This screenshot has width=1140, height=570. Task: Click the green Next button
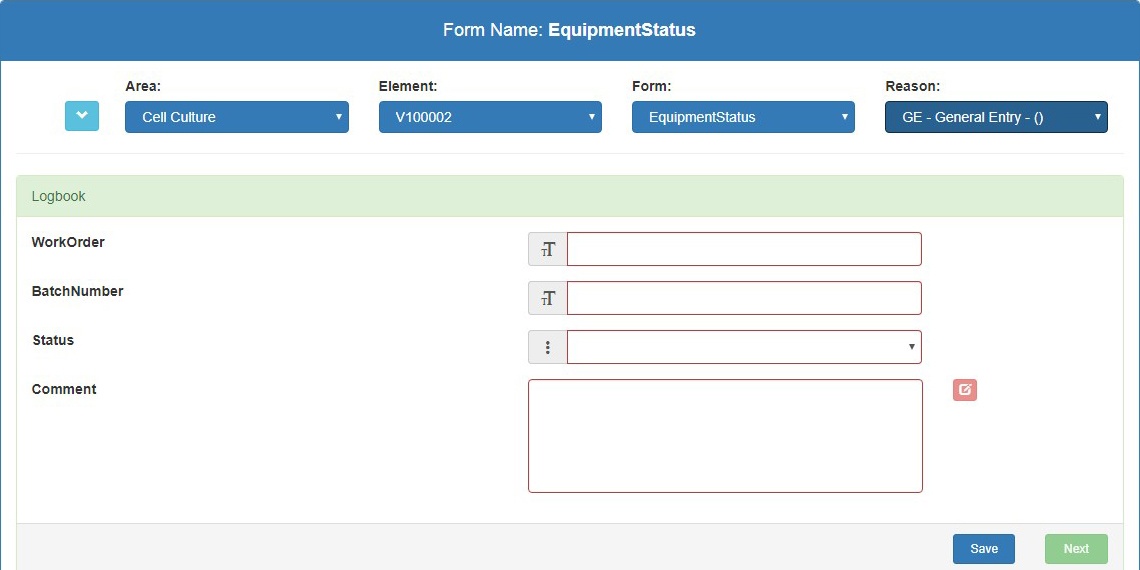pyautogui.click(x=1076, y=549)
